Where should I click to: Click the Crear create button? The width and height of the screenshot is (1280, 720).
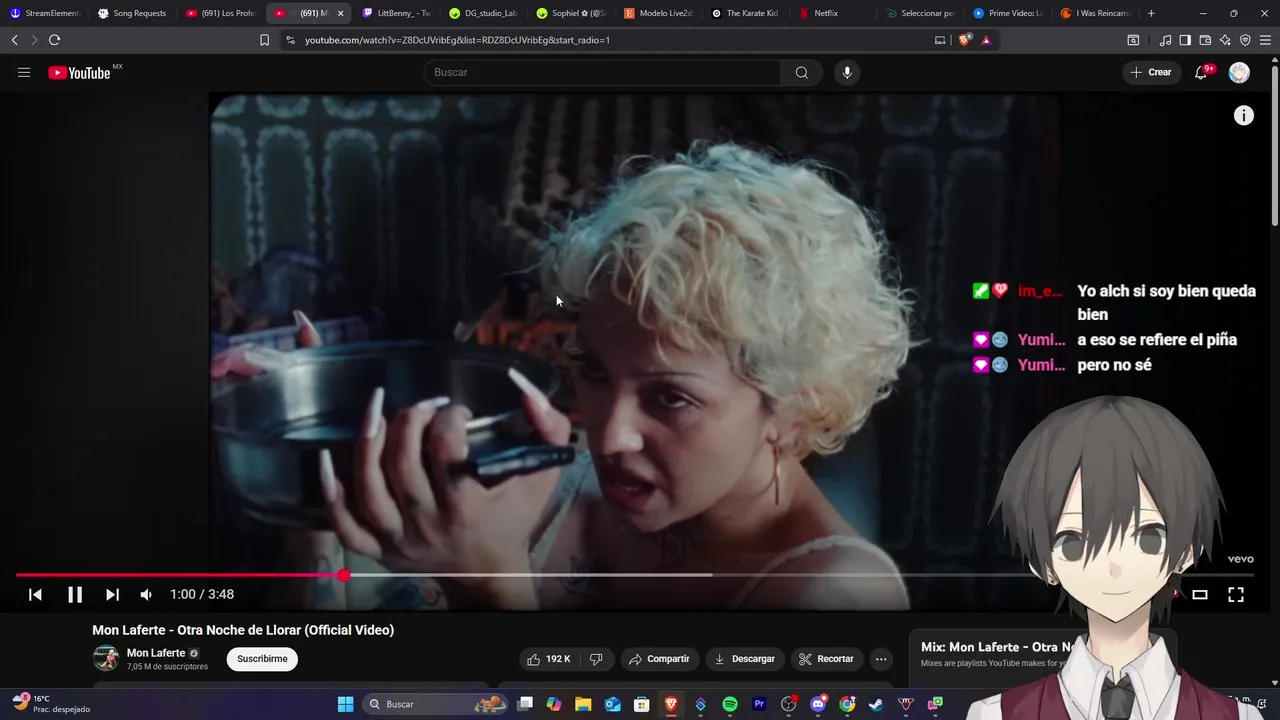1151,72
